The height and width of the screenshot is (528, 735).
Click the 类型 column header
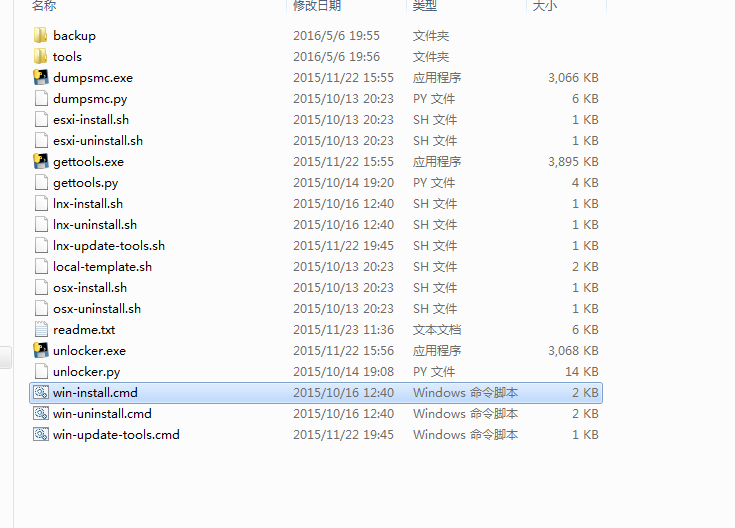(425, 6)
